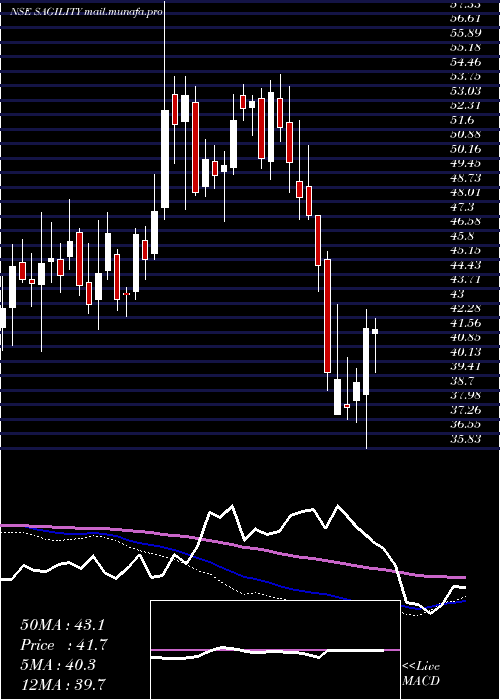The height and width of the screenshot is (700, 500).
Task: Click the 43.71 price axis label
Action: (466, 279)
